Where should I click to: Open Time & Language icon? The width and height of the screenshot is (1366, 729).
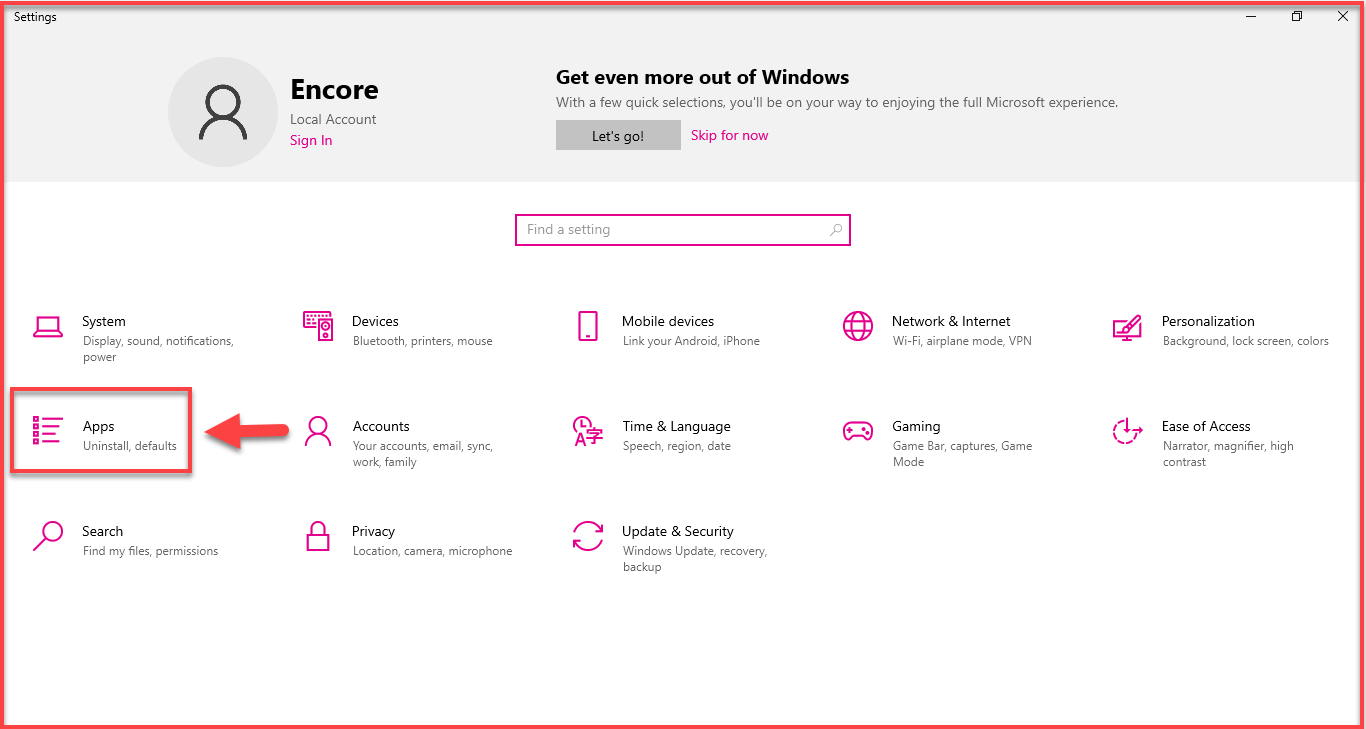tap(588, 431)
